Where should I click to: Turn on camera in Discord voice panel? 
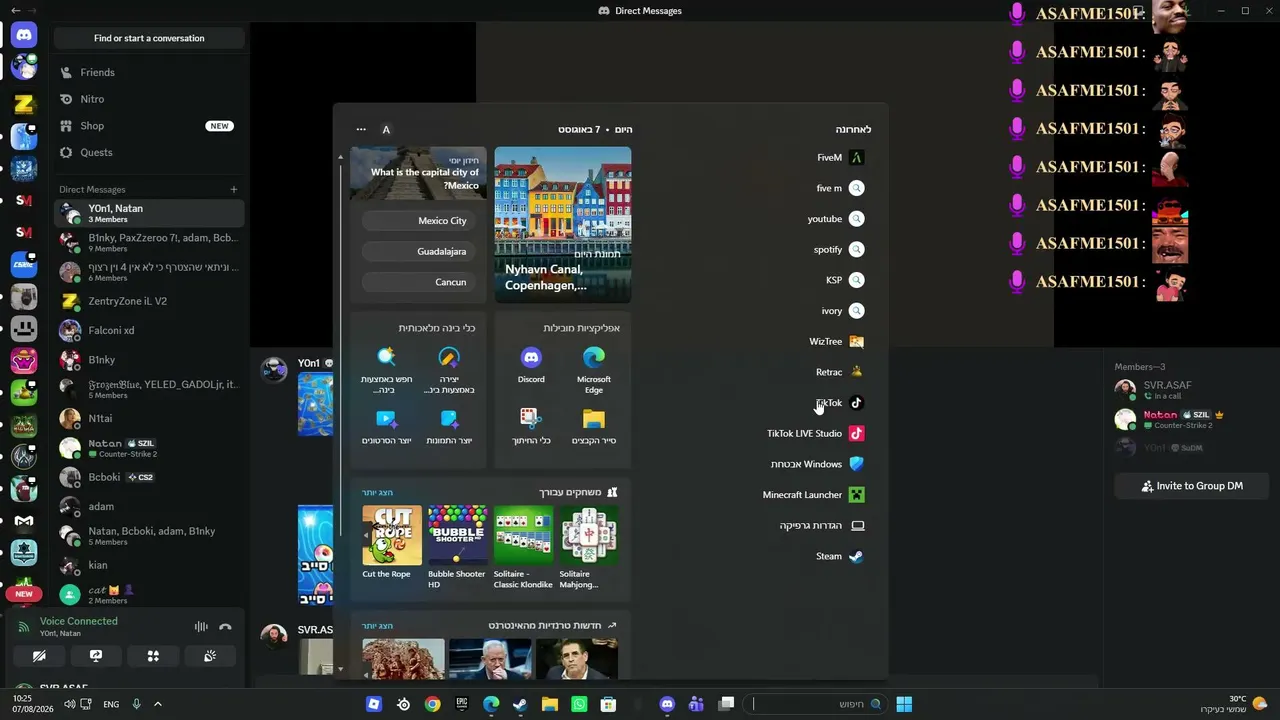[x=39, y=656]
